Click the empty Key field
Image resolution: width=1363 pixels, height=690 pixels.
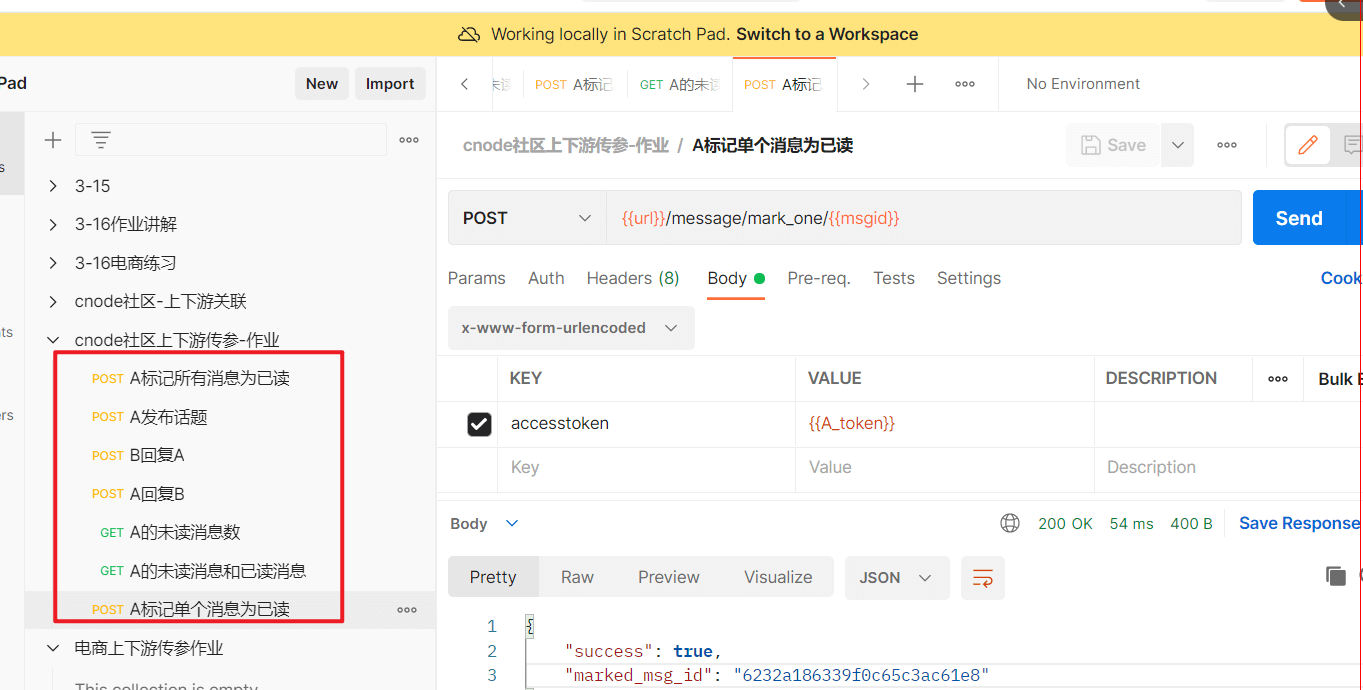646,467
